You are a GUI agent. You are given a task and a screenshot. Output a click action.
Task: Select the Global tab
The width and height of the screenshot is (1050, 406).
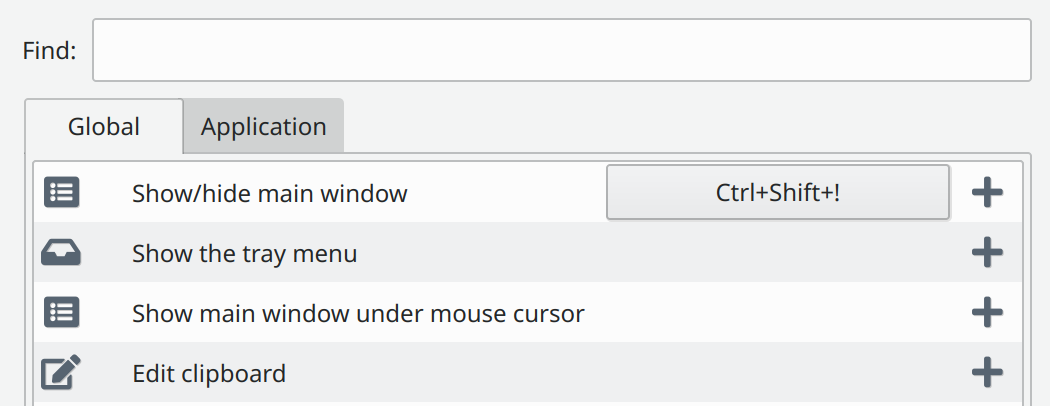104,127
